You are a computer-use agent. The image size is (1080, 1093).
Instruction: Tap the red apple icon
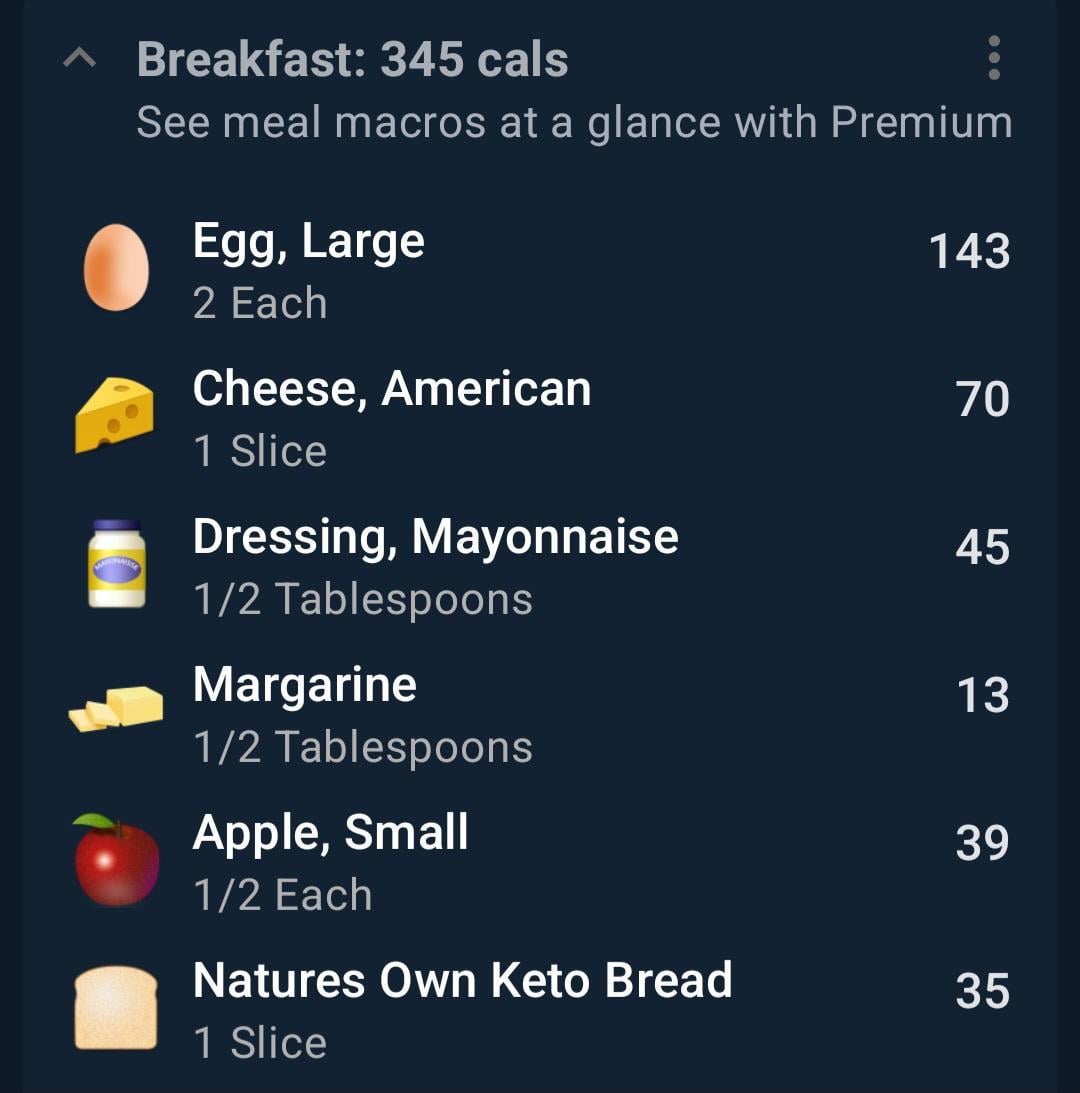coord(116,860)
